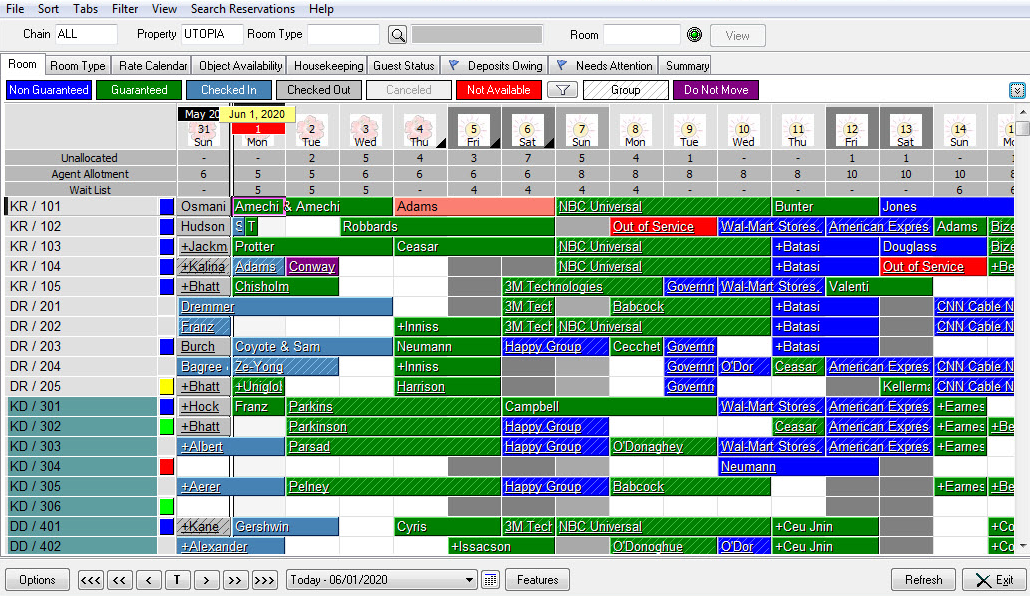The image size is (1030, 596).
Task: Click the vertical scrollbar down arrow
Action: click(1023, 547)
